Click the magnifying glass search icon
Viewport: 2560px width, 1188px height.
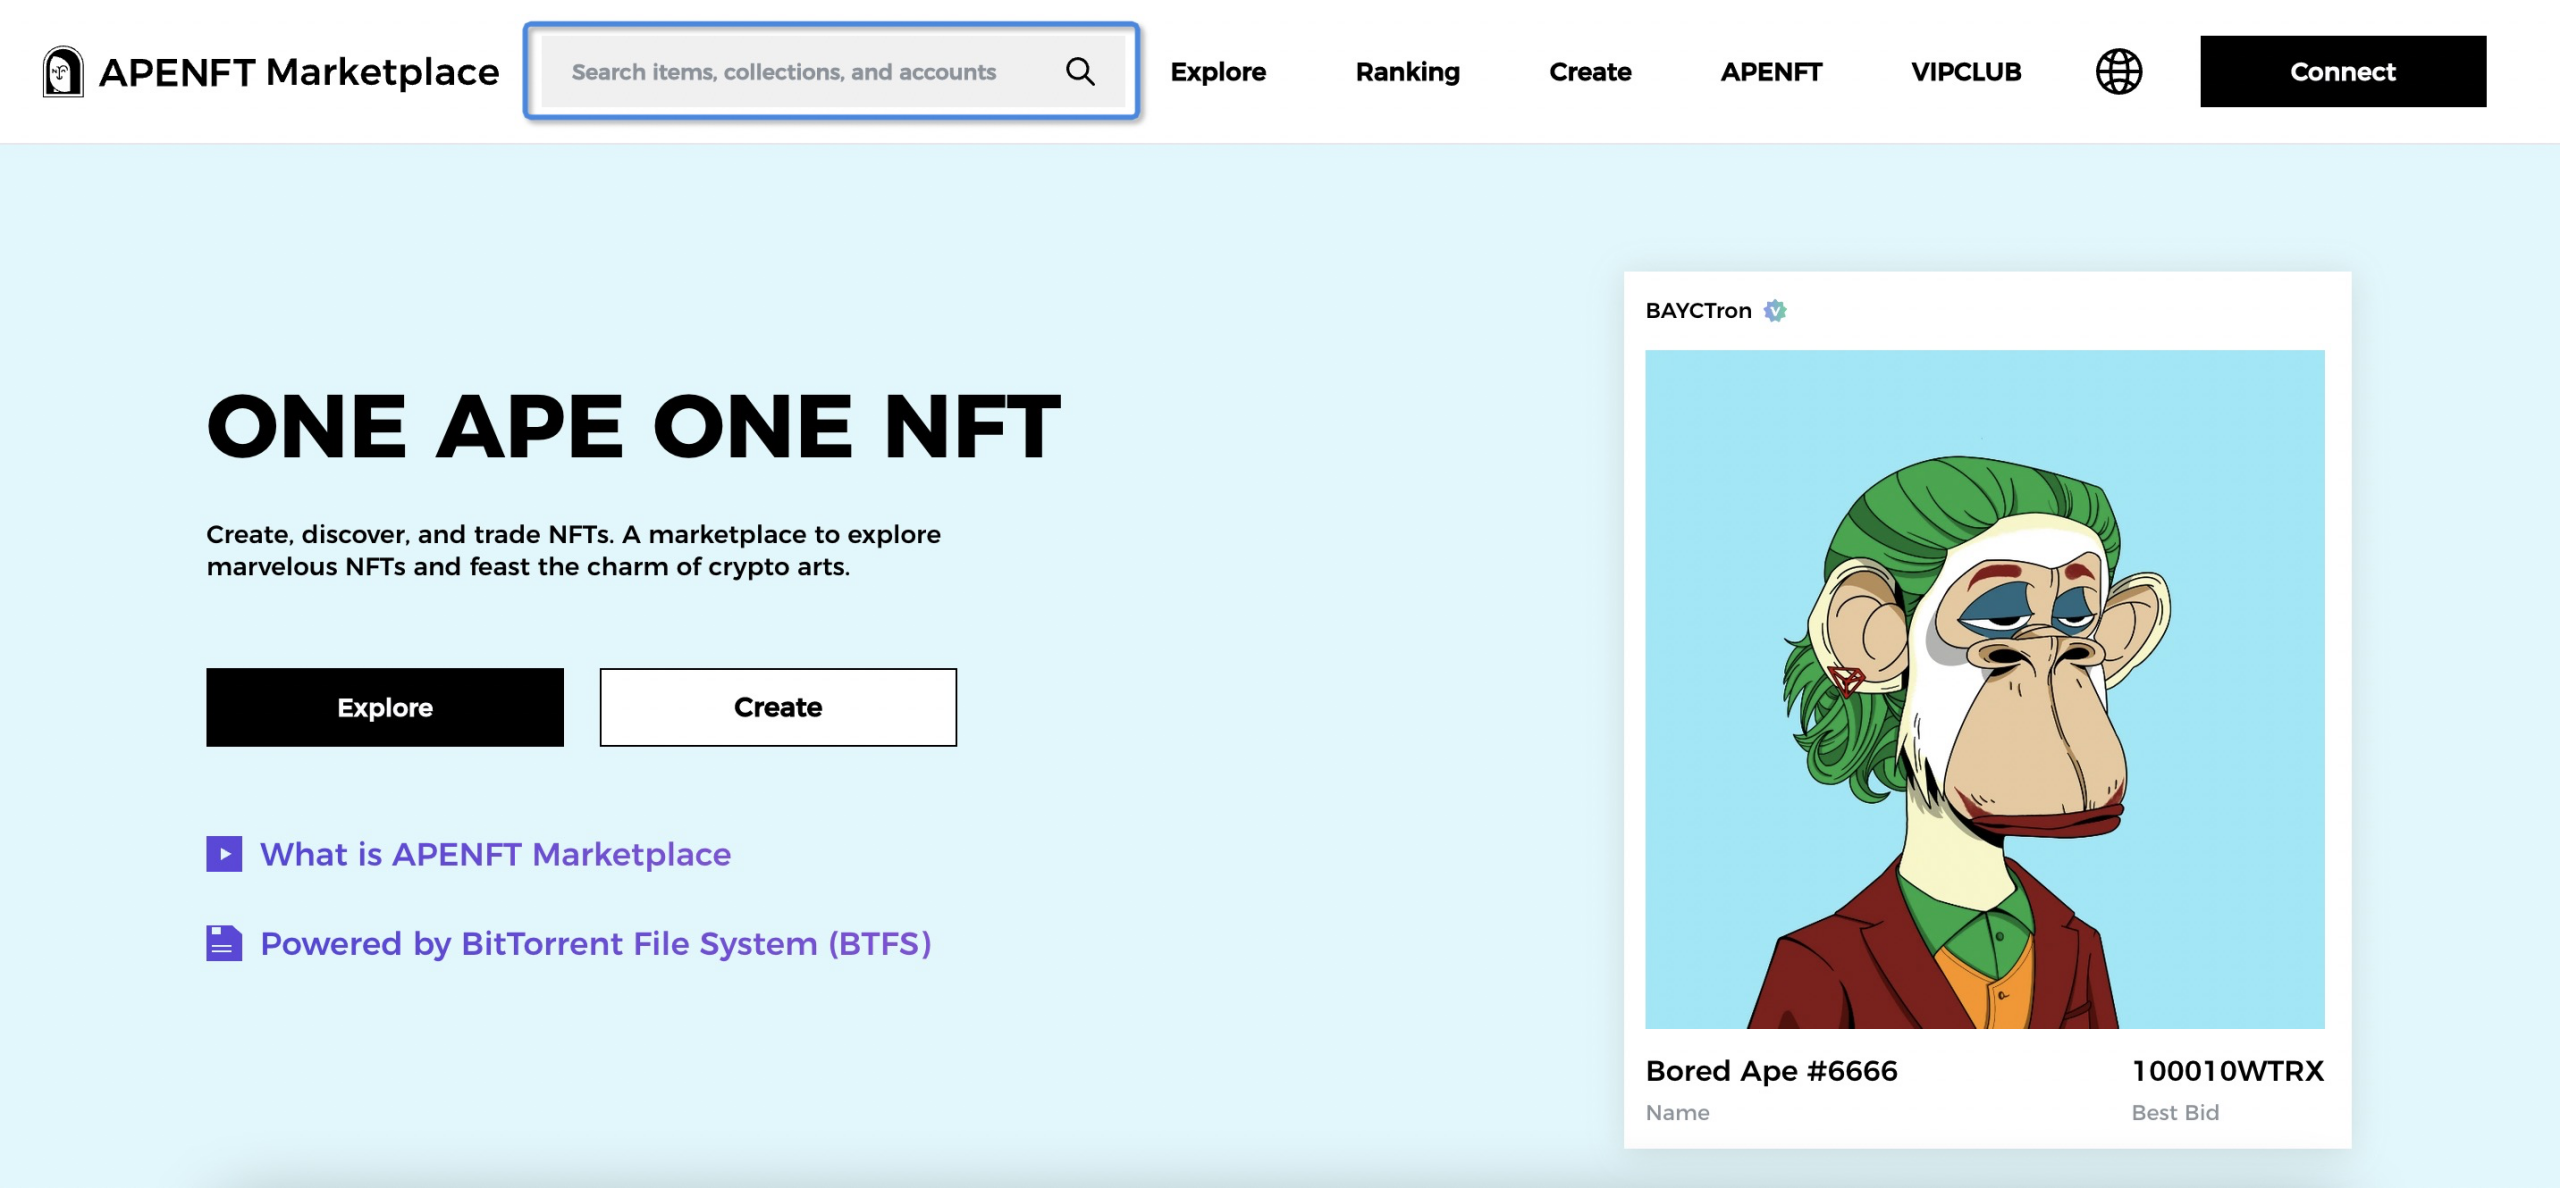point(1080,71)
